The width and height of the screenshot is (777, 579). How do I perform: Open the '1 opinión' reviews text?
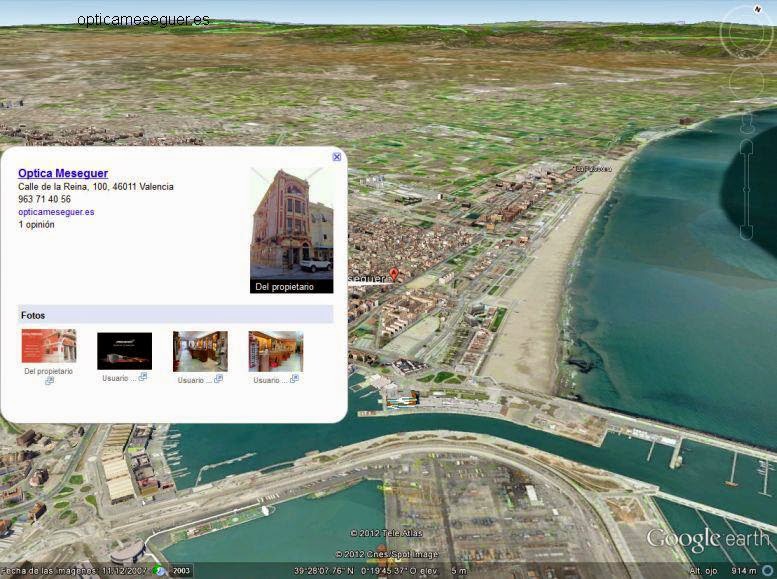point(36,225)
